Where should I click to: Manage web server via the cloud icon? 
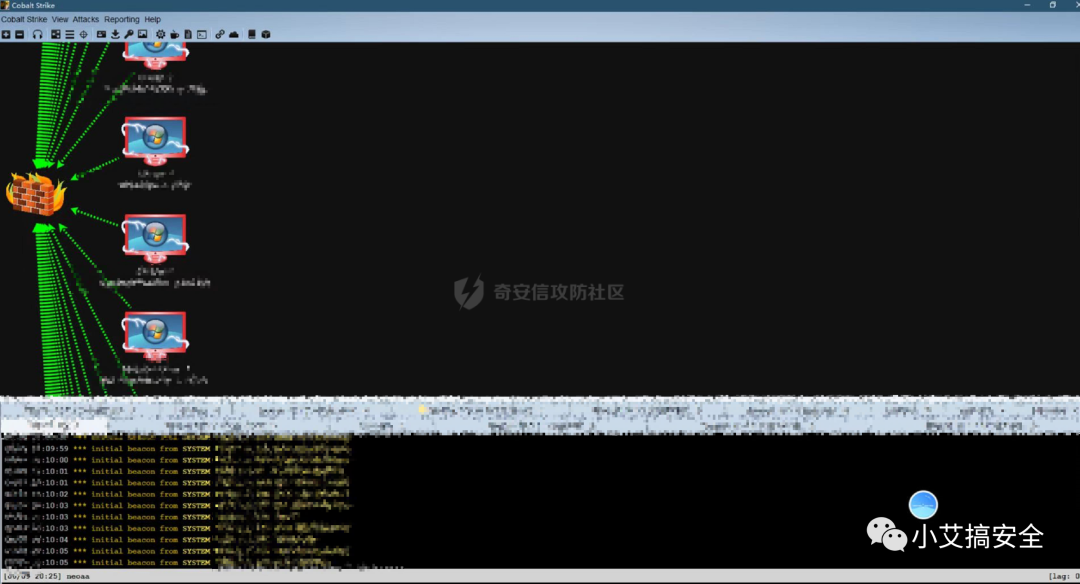[x=234, y=34]
